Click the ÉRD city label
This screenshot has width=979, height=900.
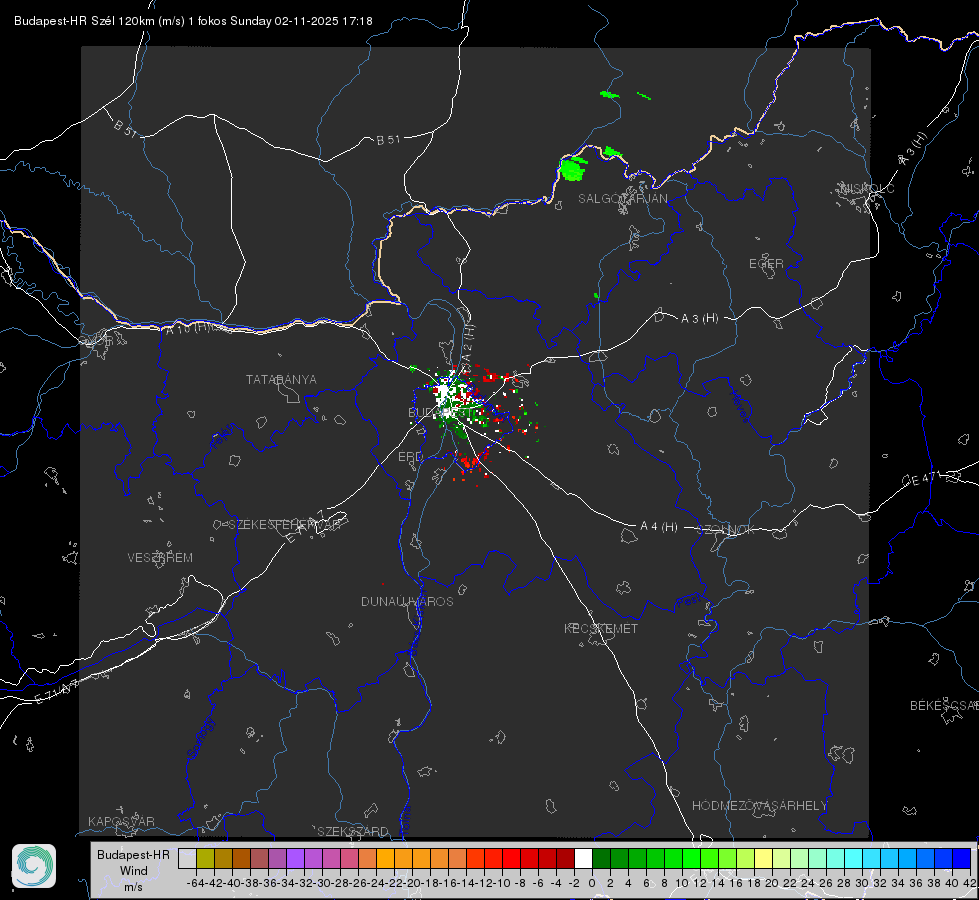tap(410, 457)
